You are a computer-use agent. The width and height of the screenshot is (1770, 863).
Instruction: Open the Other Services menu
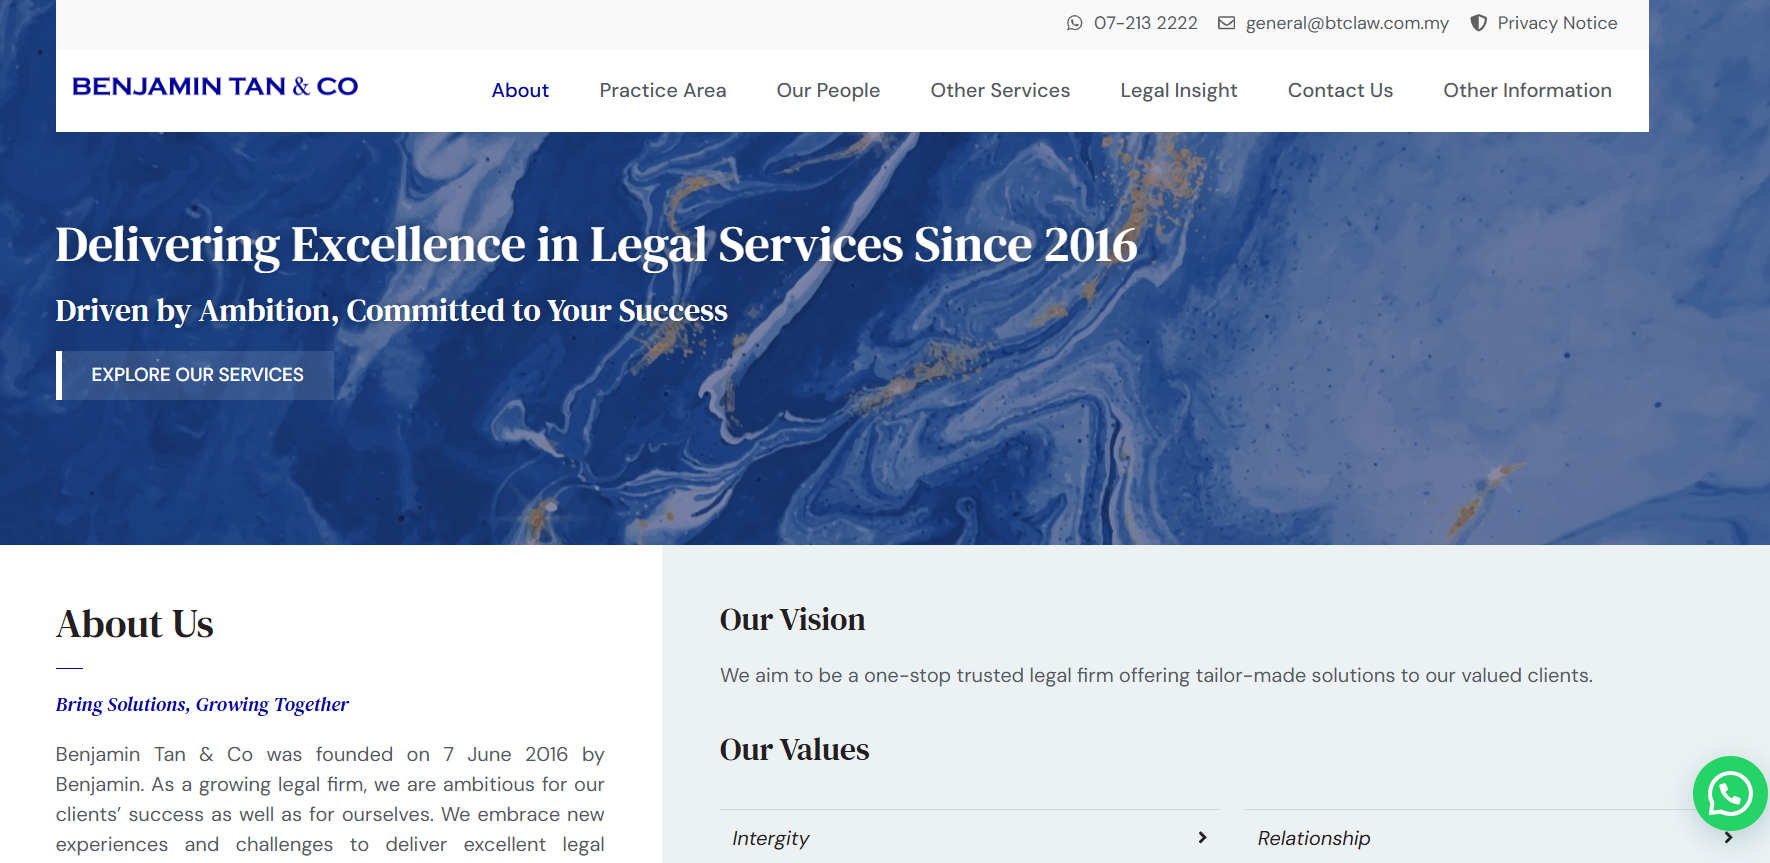1000,90
